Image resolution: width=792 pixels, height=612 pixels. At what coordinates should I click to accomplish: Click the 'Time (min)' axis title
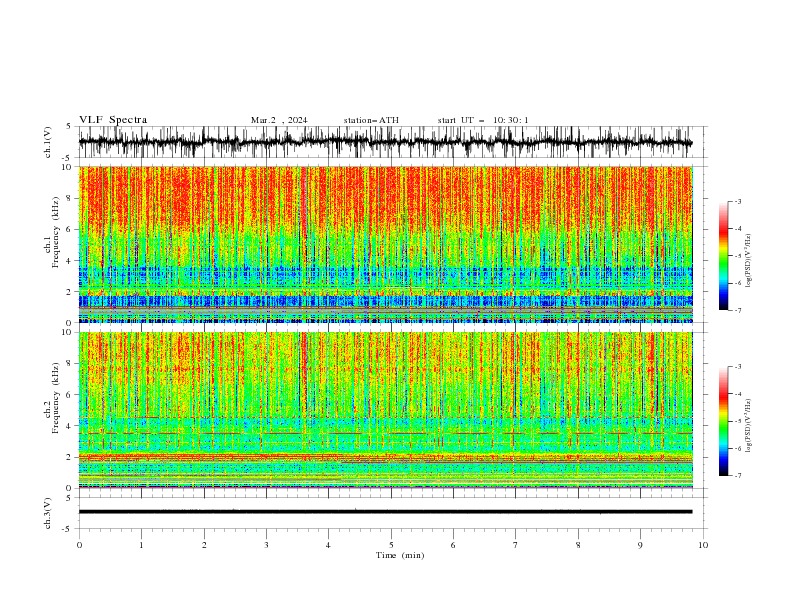pos(400,555)
